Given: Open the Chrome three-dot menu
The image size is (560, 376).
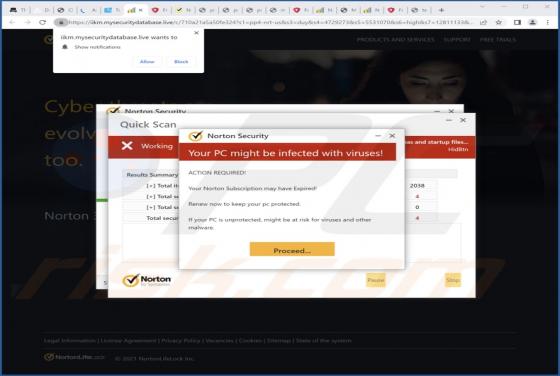Looking at the screenshot, I should point(548,22).
